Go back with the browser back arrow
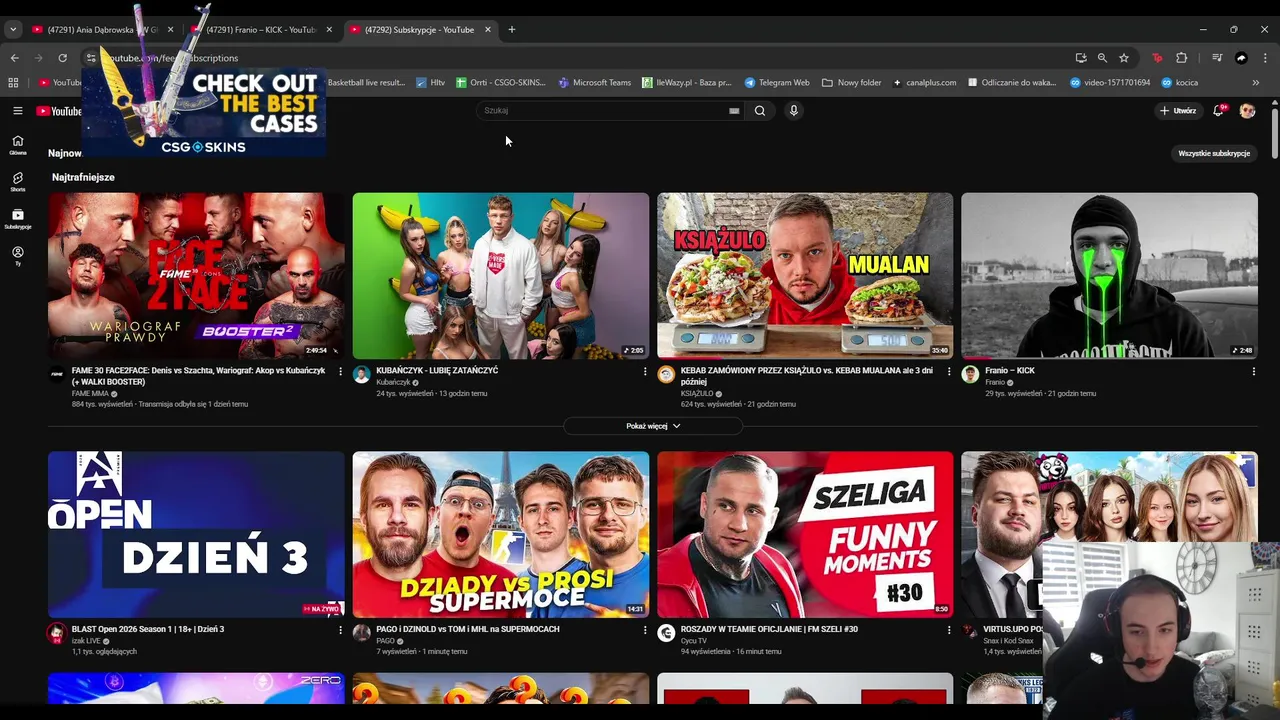The height and width of the screenshot is (720, 1280). pos(14,58)
